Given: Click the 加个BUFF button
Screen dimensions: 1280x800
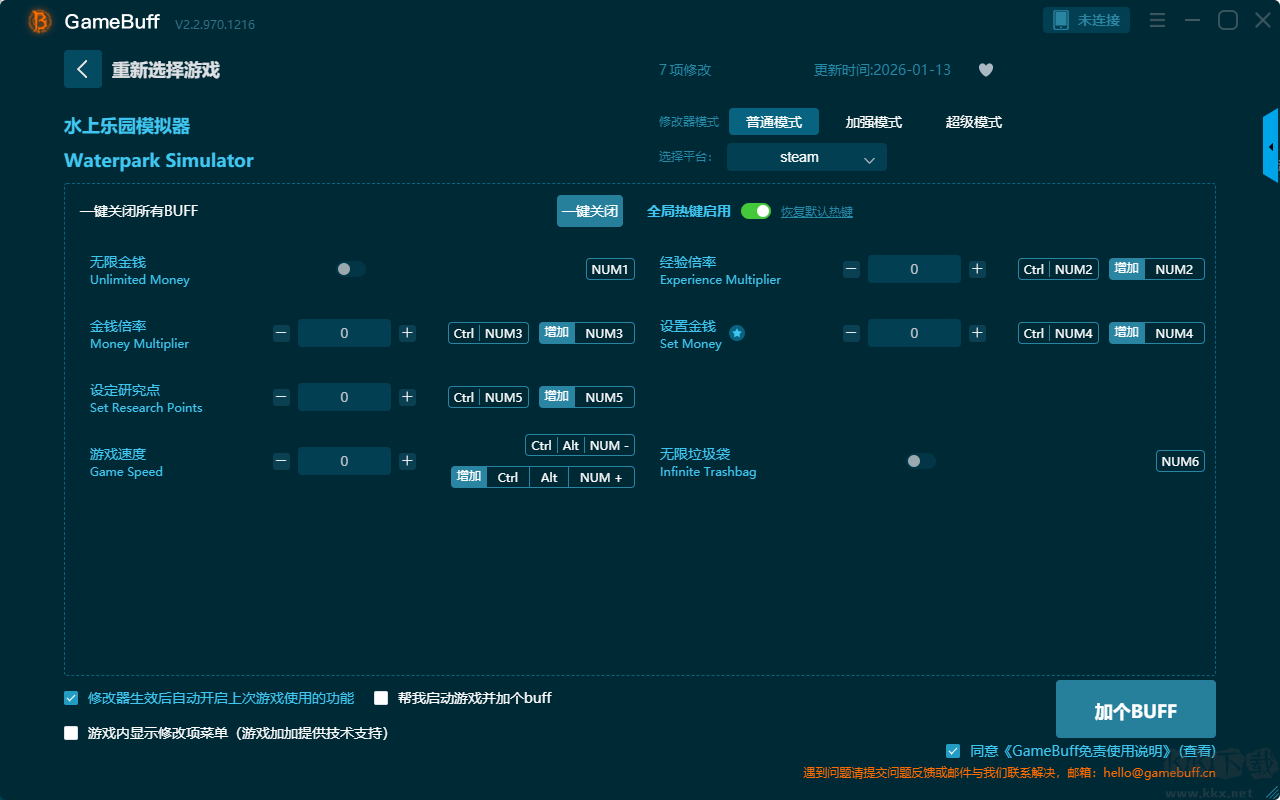Looking at the screenshot, I should pos(1136,710).
